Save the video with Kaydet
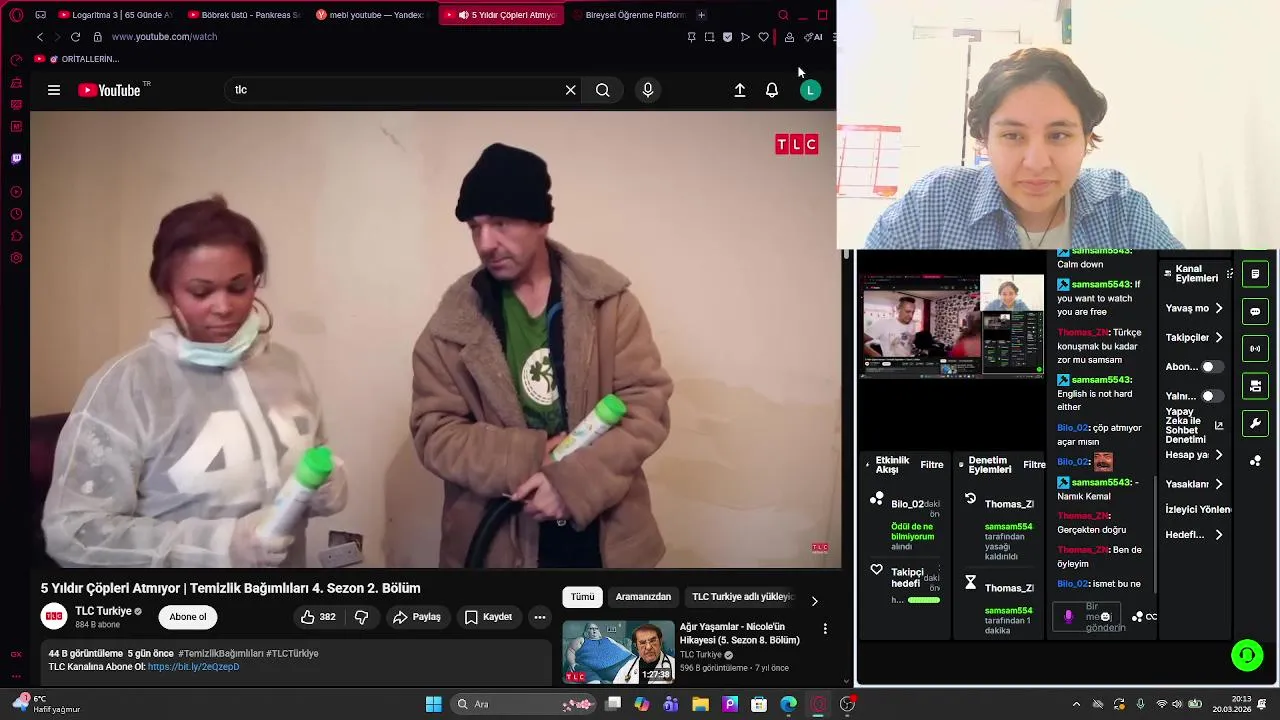 pos(489,617)
